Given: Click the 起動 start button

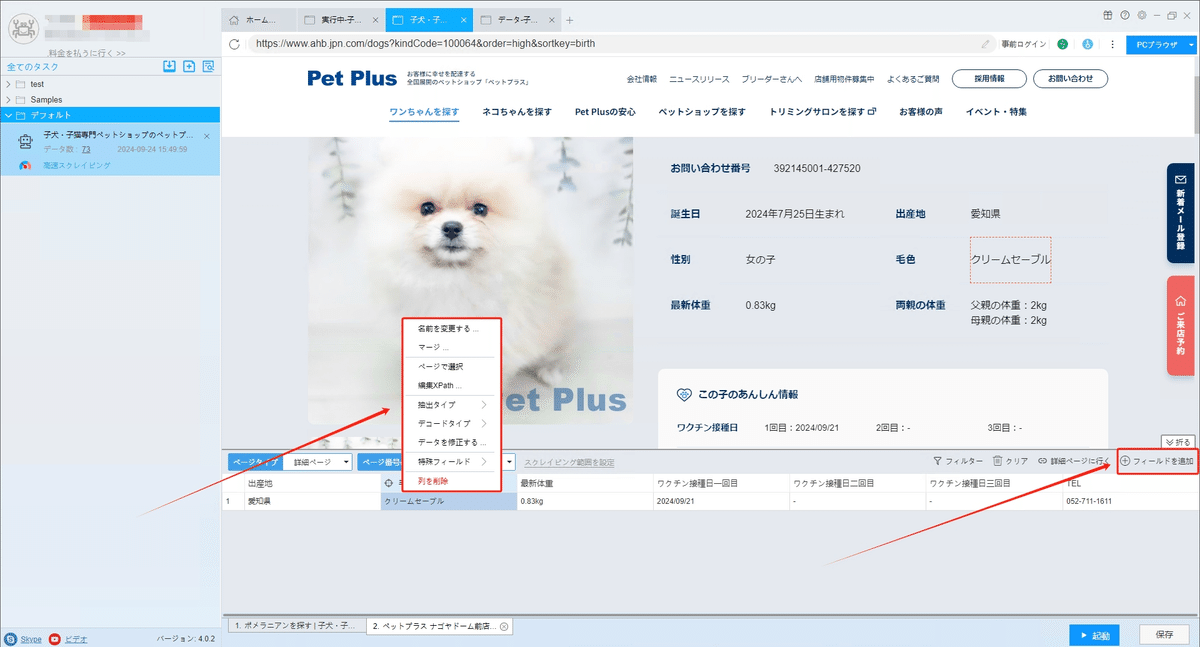Looking at the screenshot, I should tap(1094, 635).
